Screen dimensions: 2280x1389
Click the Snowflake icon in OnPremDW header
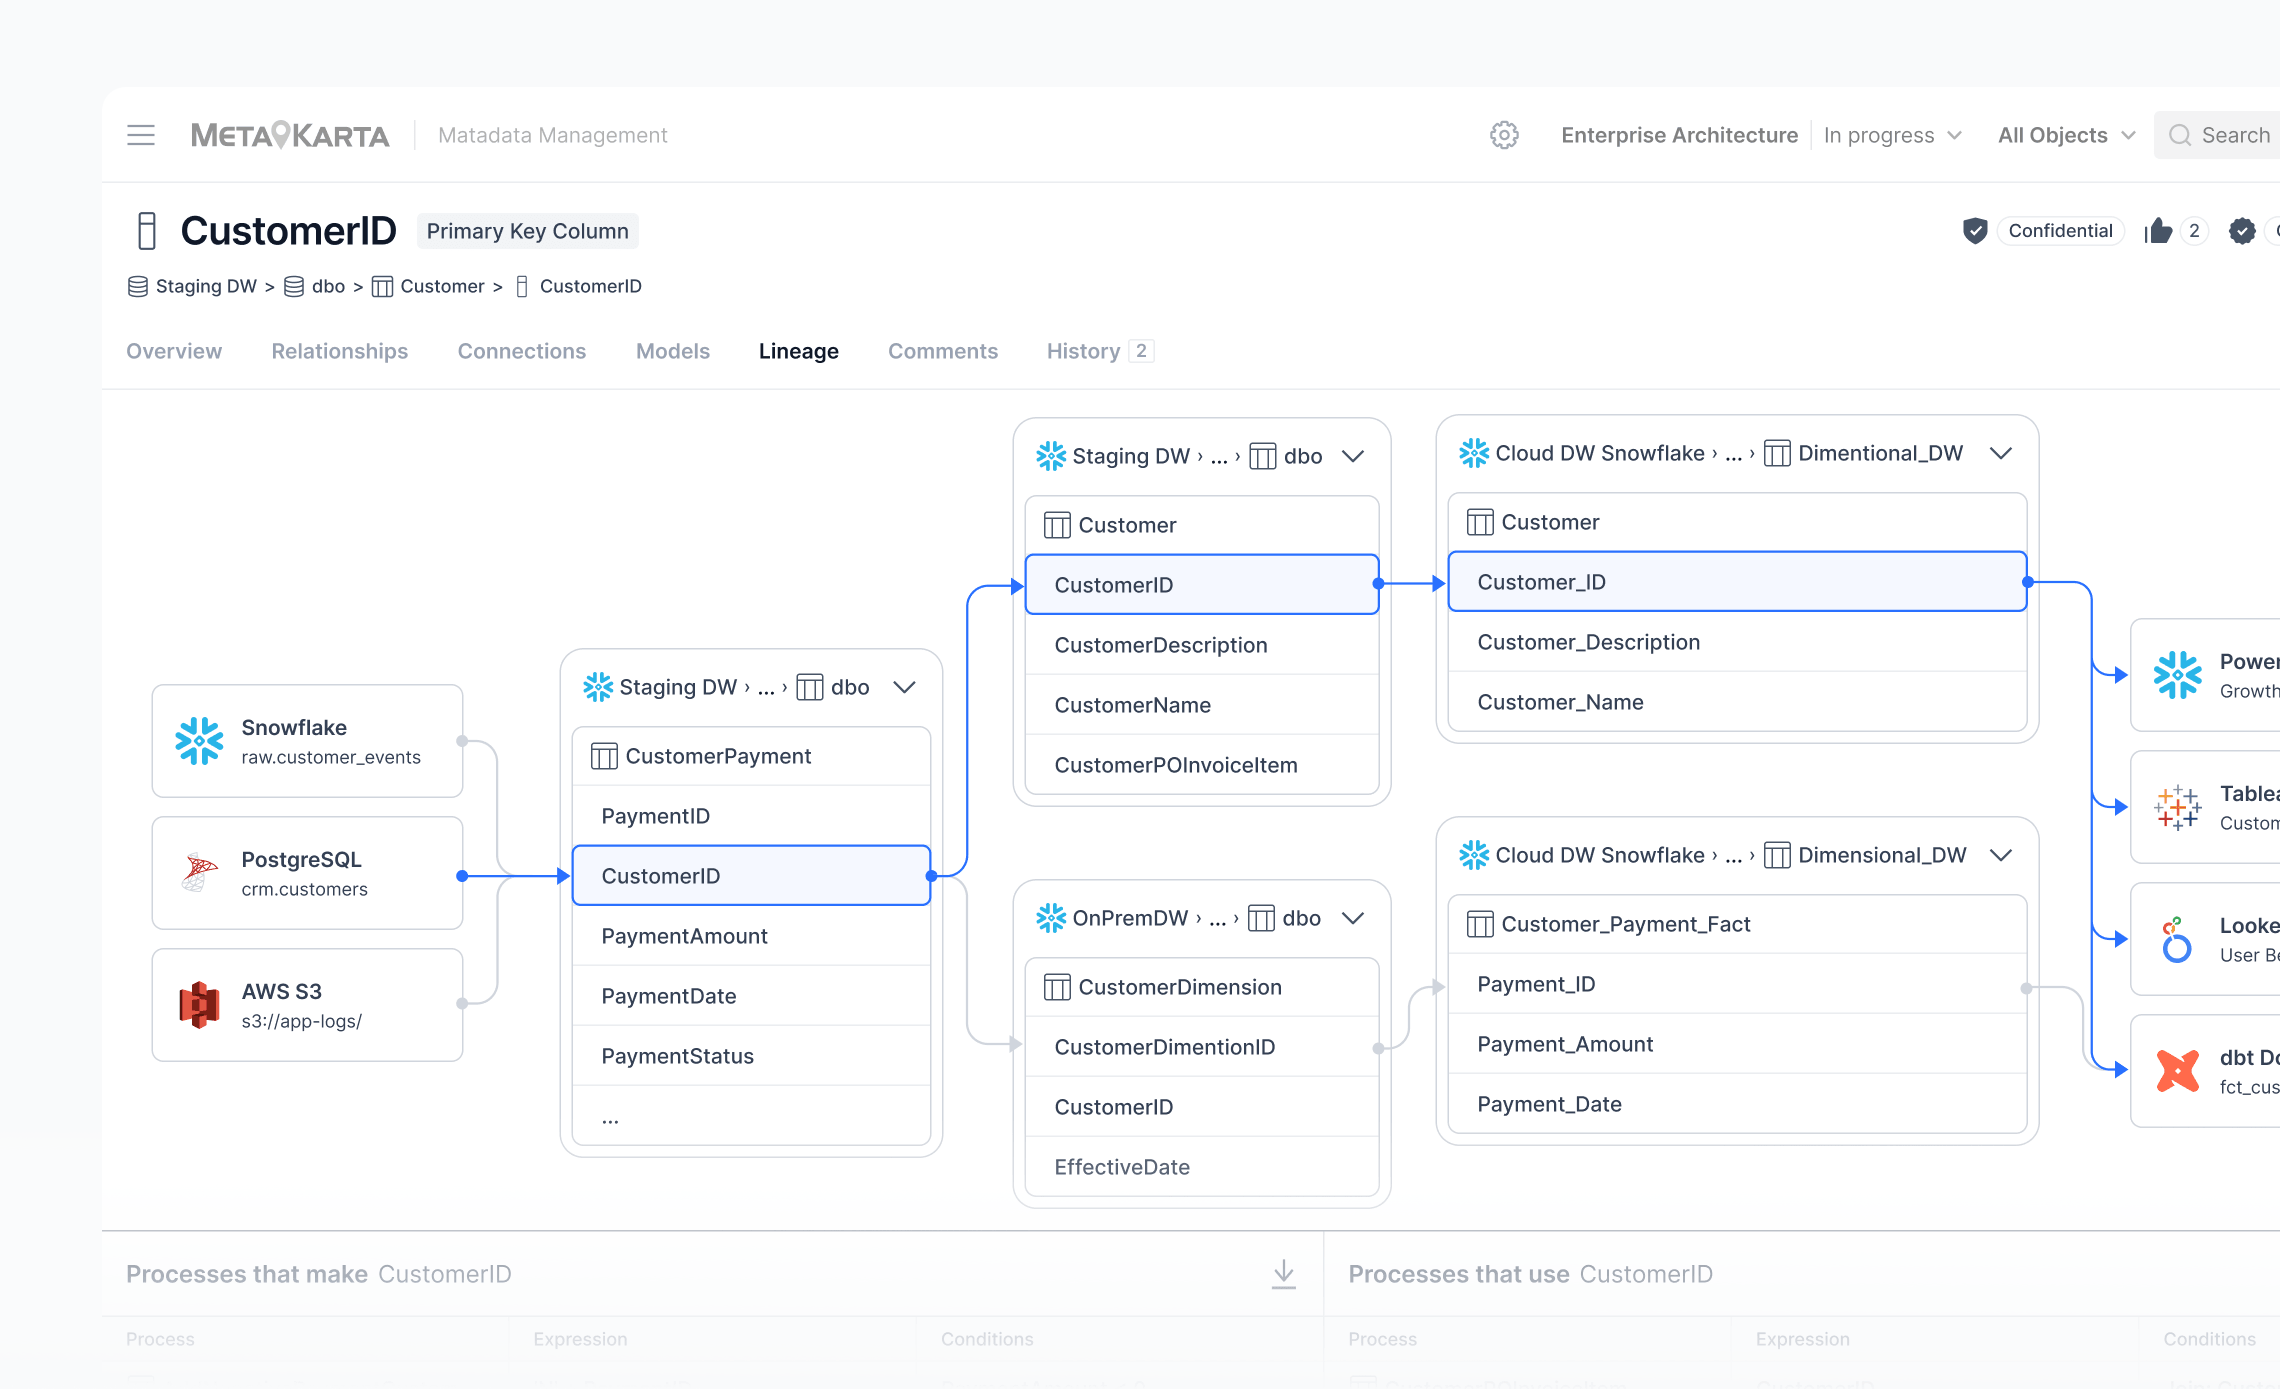[x=1051, y=918]
